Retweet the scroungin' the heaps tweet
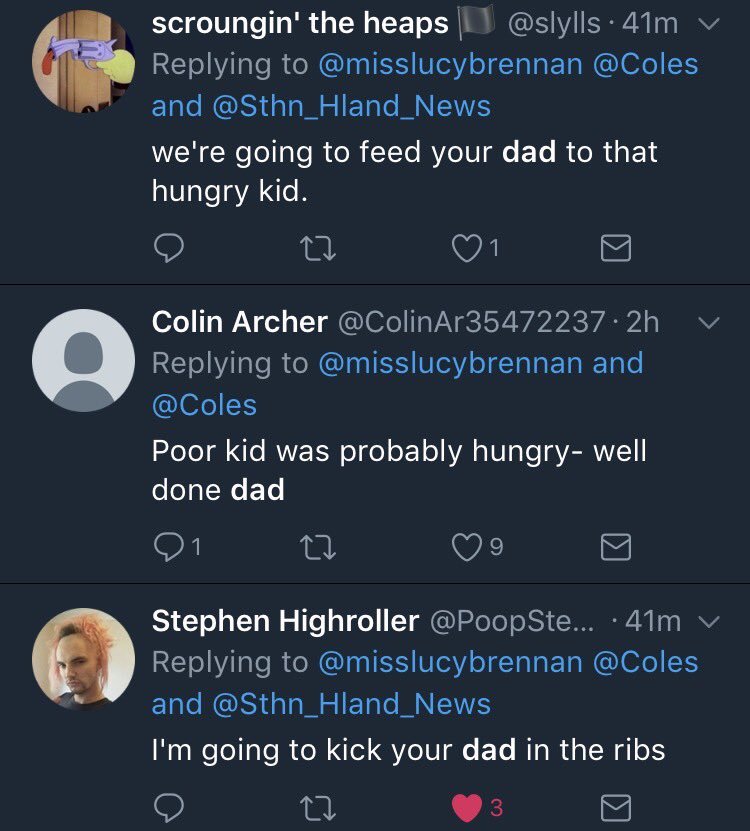The width and height of the screenshot is (750, 831). click(x=316, y=248)
